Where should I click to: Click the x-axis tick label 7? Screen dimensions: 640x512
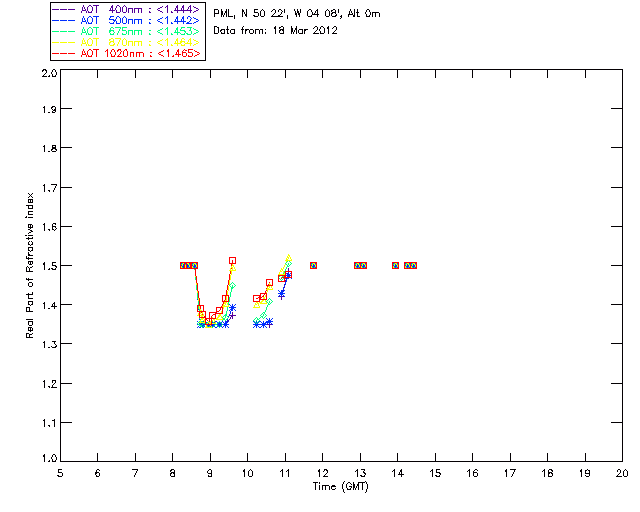coord(135,473)
